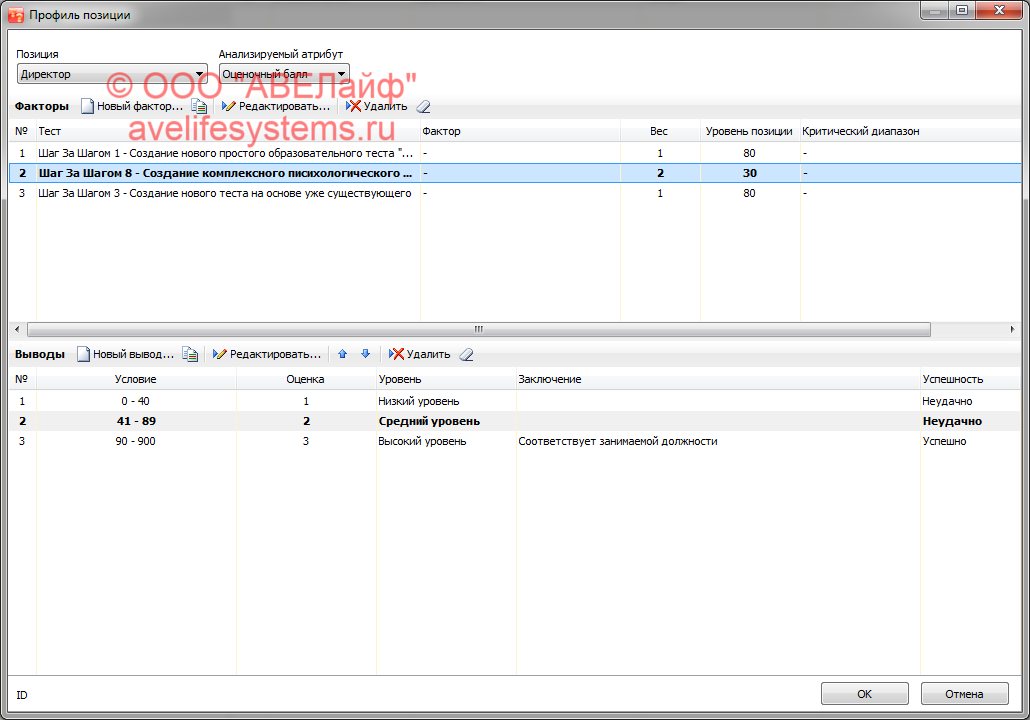This screenshot has height=720, width=1030.
Task: Select the Высокий уровень conclusion row
Action: click(x=421, y=441)
